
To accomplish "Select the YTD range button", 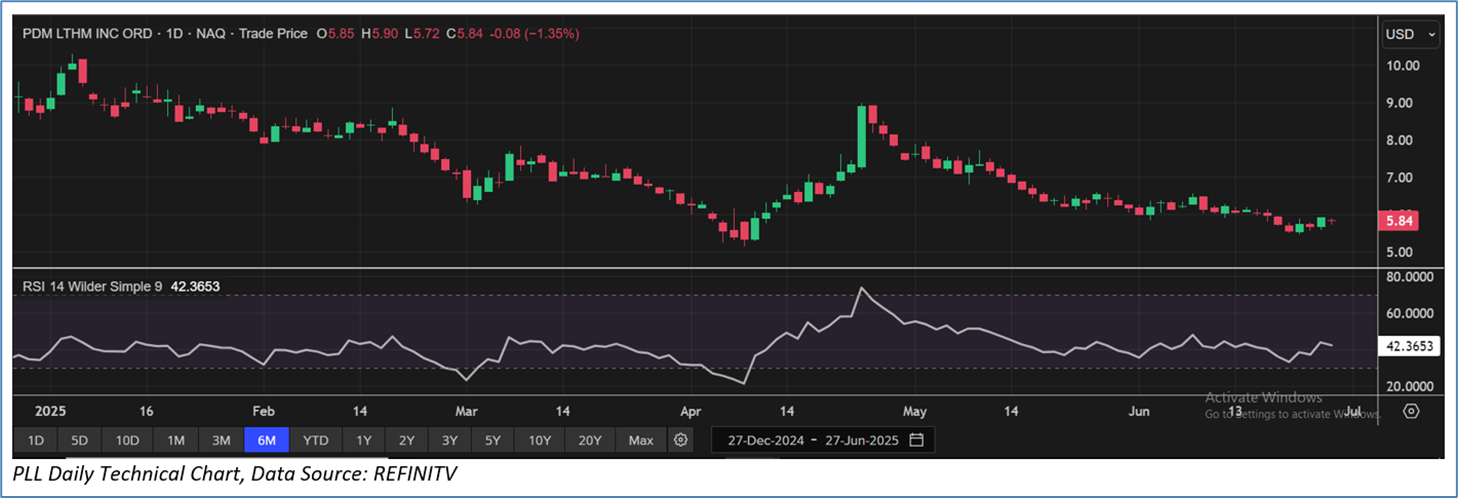I will coord(316,440).
